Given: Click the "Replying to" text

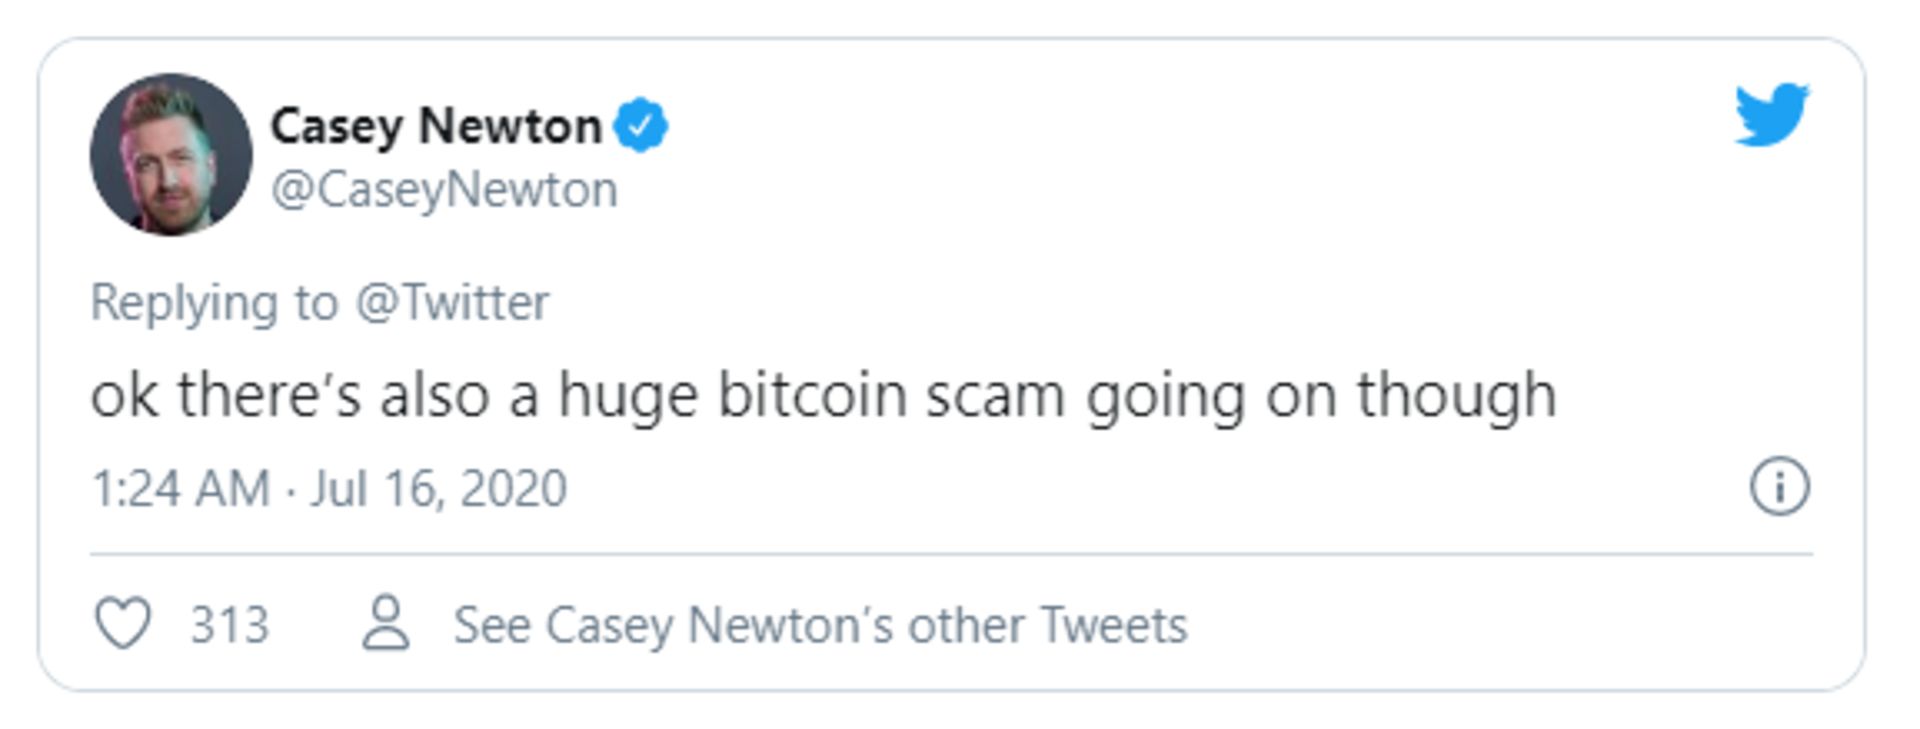Looking at the screenshot, I should (x=214, y=302).
